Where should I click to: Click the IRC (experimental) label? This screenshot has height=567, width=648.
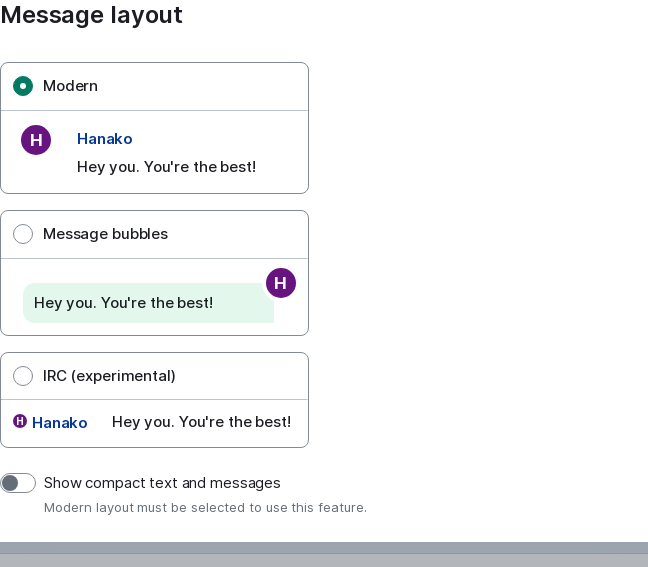(109, 376)
